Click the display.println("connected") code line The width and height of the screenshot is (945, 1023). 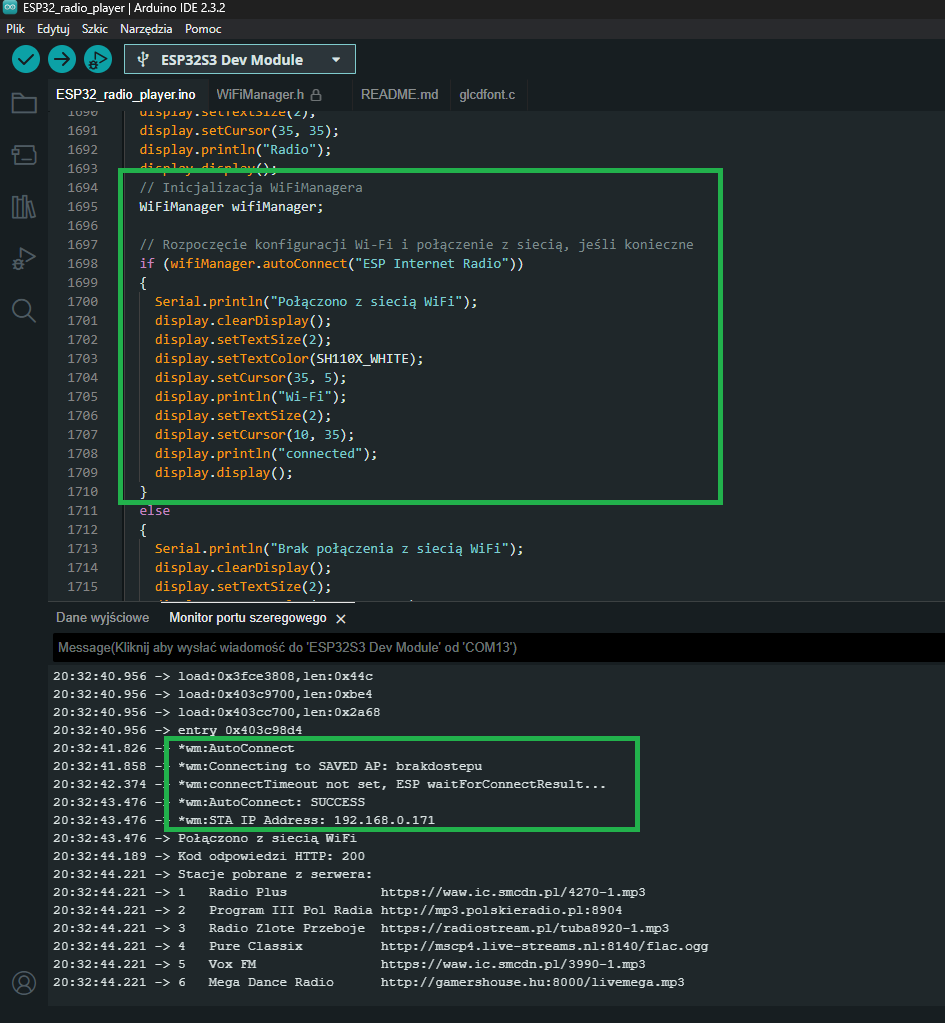tap(266, 453)
